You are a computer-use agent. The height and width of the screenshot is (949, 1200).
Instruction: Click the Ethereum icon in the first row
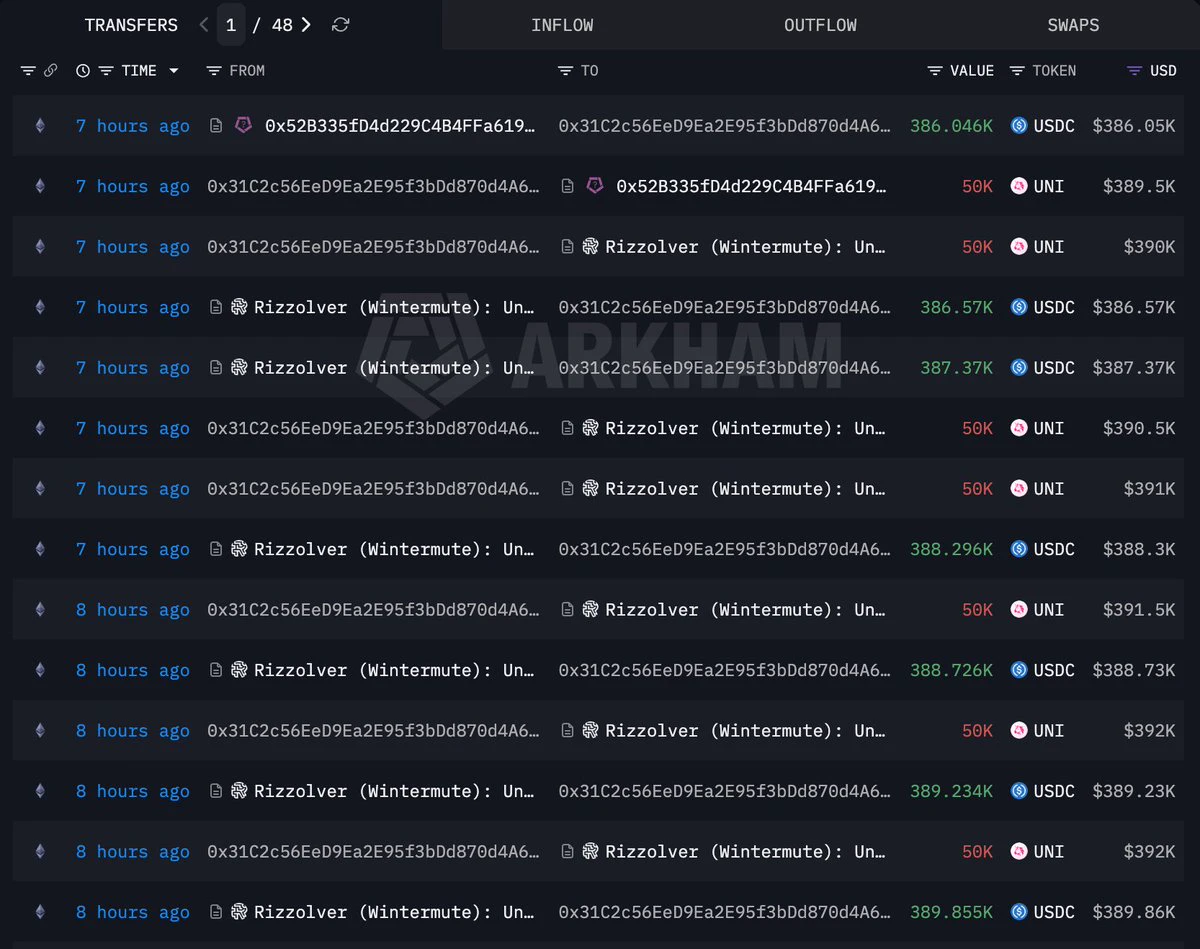(40, 126)
